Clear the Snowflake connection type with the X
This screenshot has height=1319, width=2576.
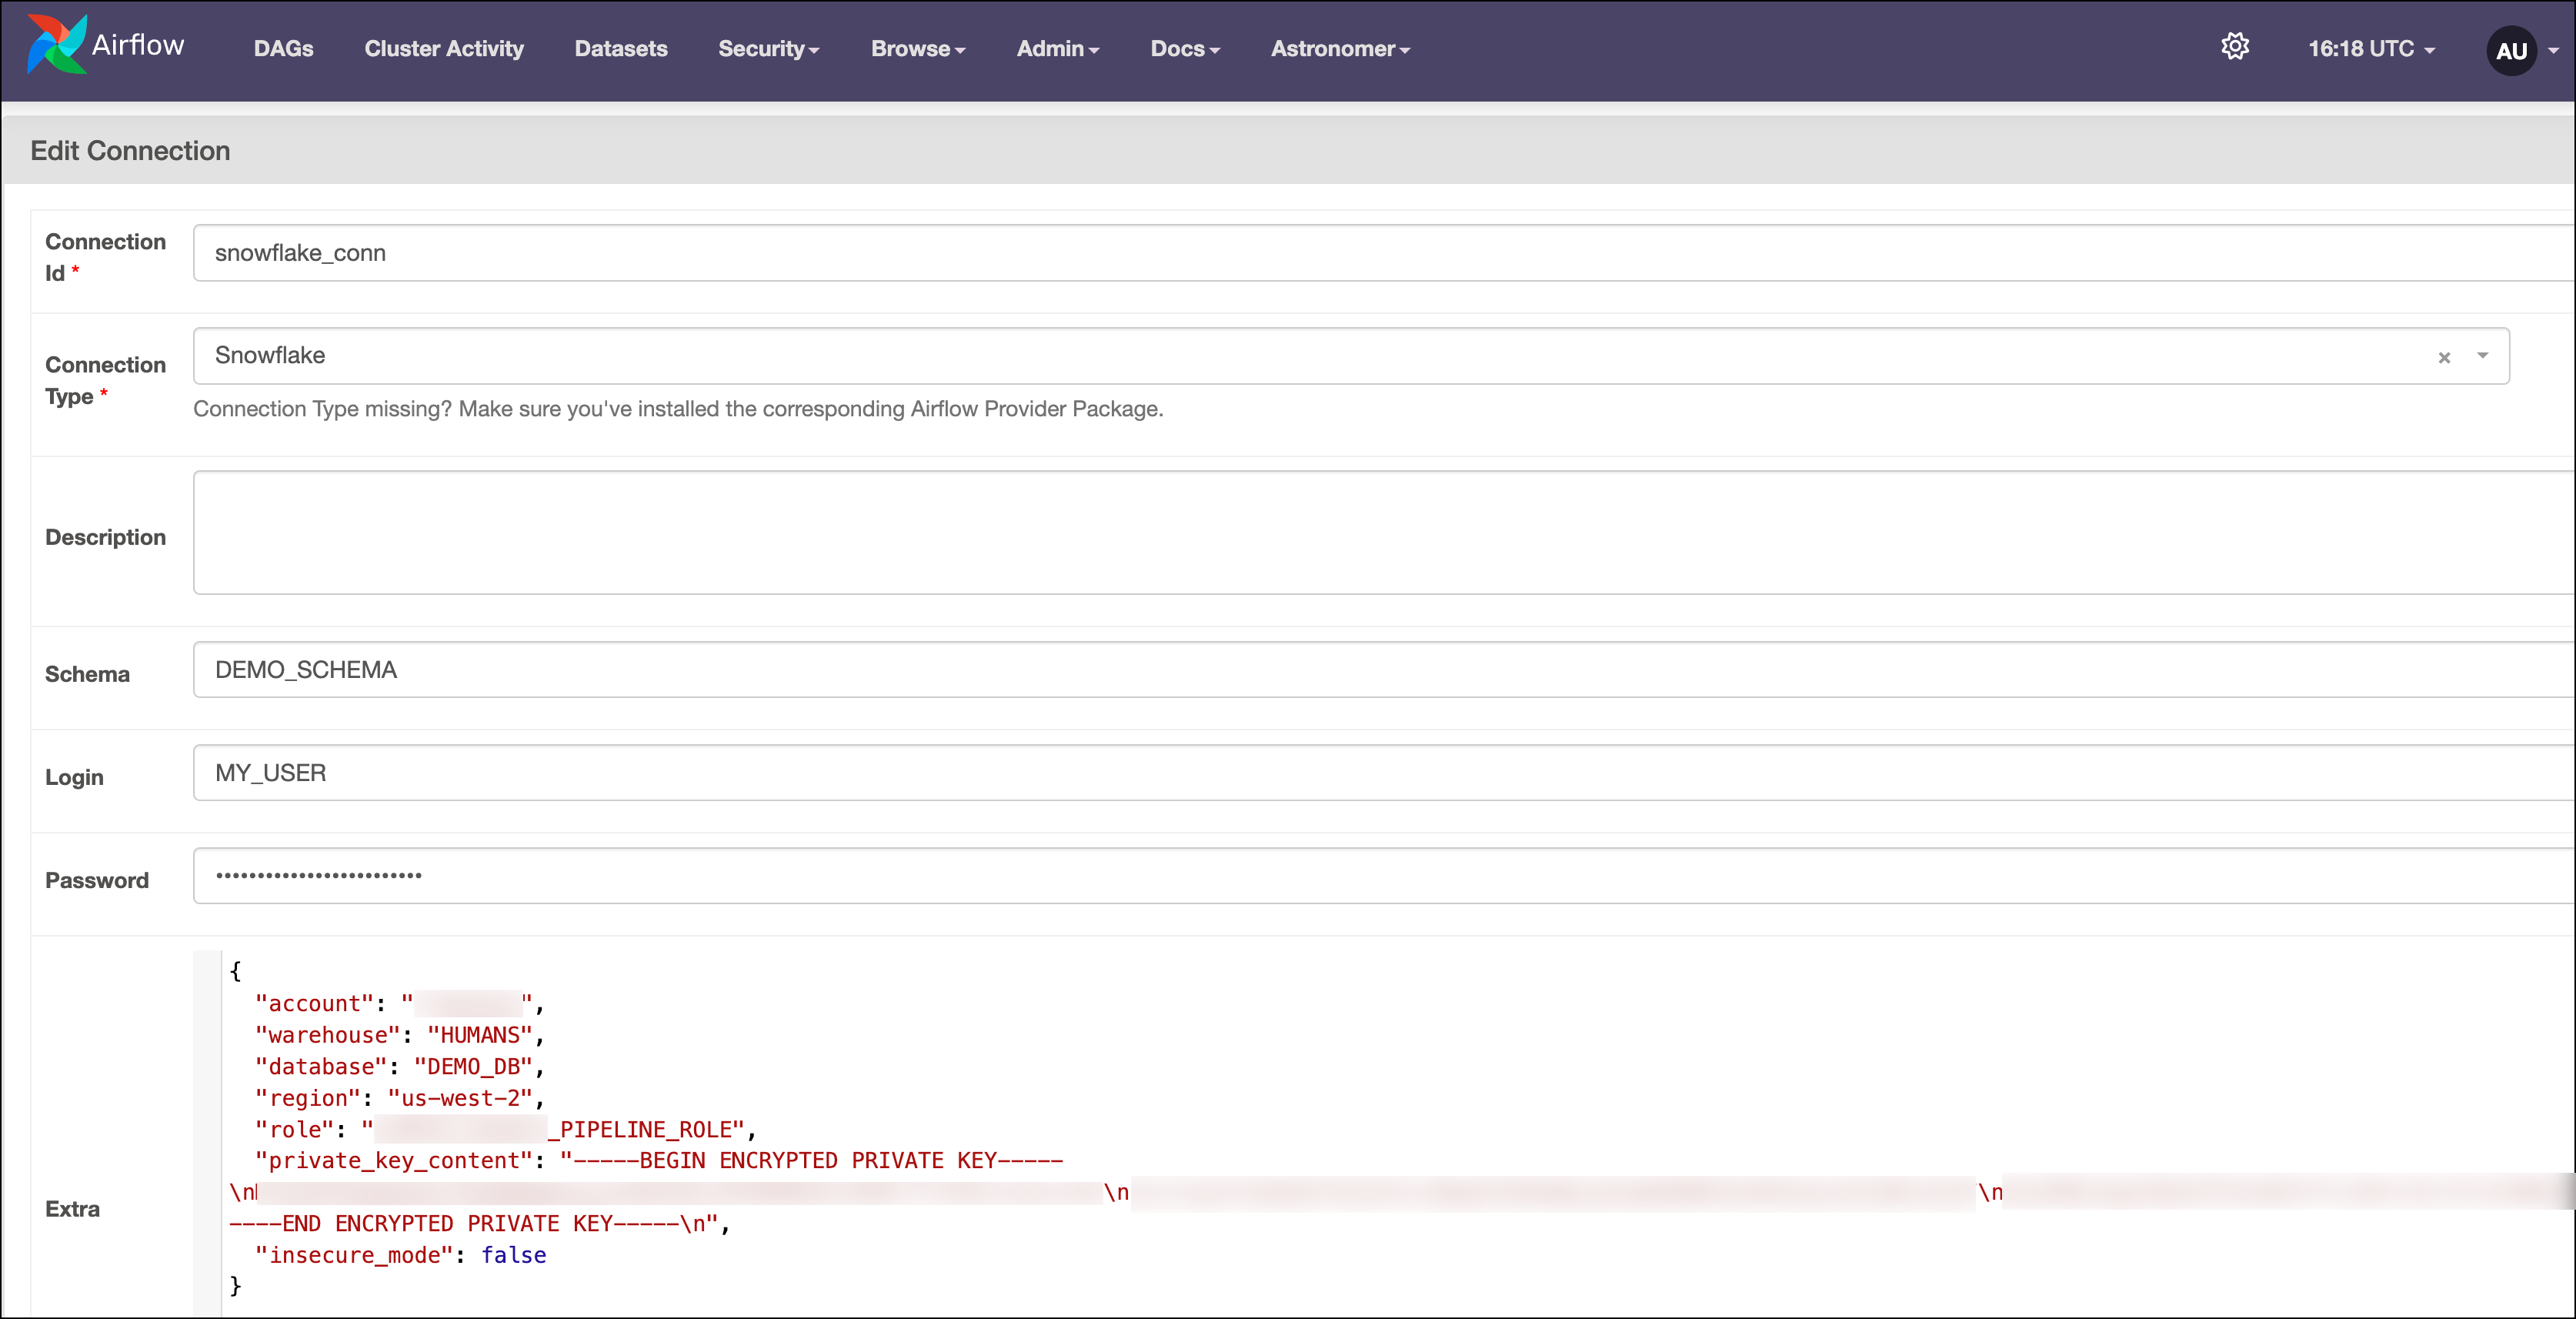[x=2444, y=357]
